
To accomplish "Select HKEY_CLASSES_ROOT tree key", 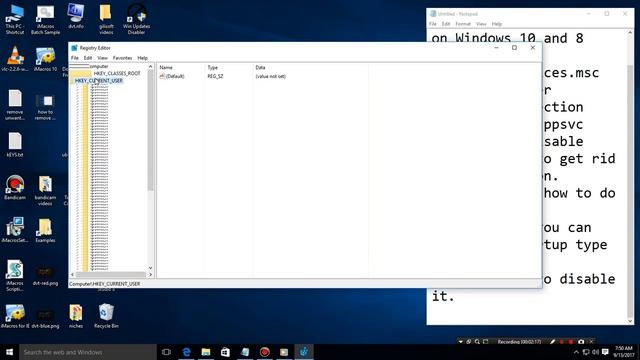I will [117, 73].
